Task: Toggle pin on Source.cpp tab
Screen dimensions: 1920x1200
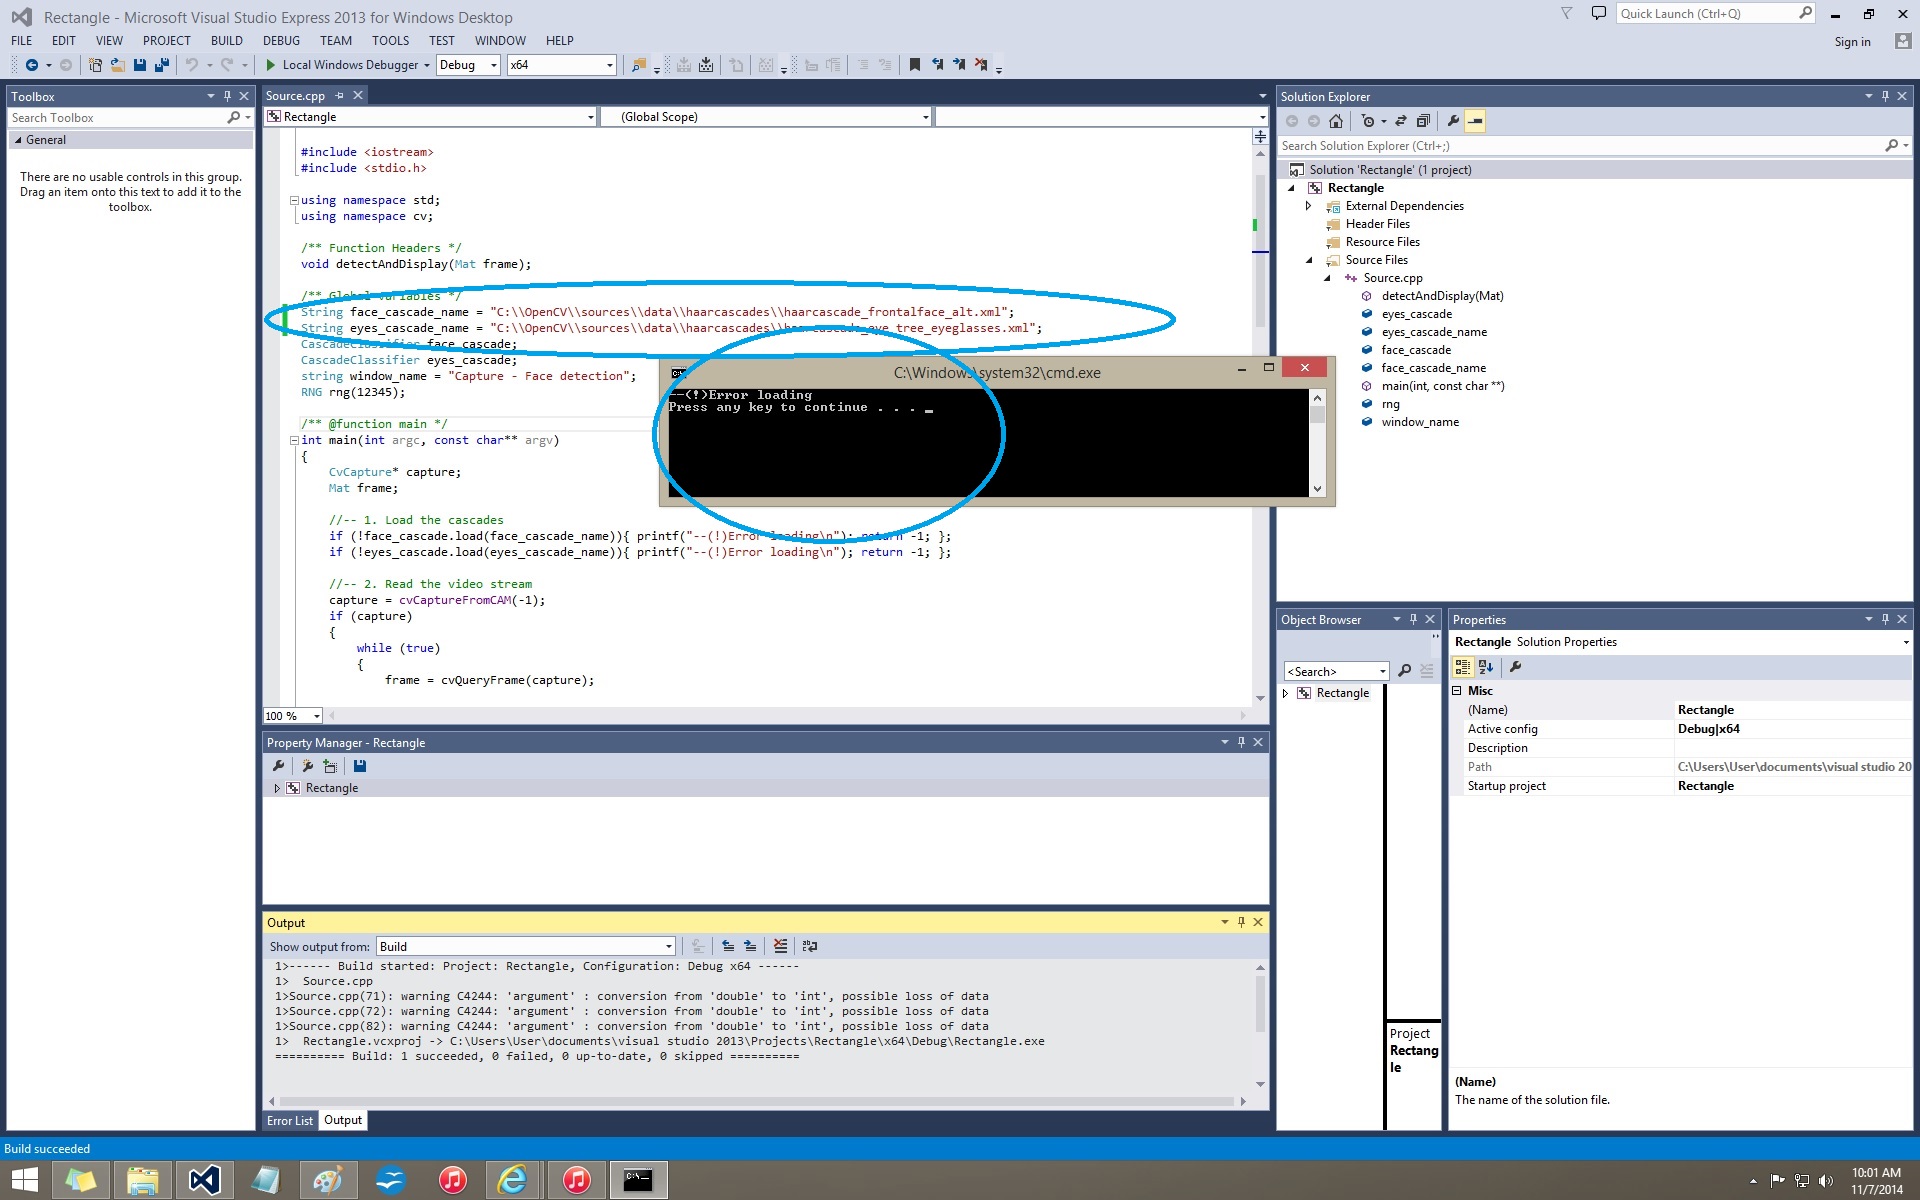Action: 339,95
